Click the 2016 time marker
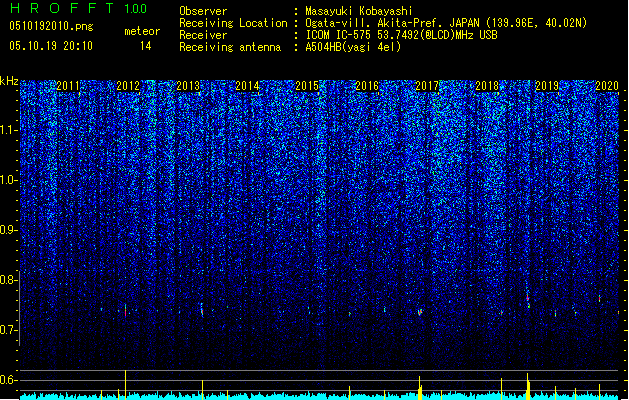The image size is (629, 400). coord(367,86)
